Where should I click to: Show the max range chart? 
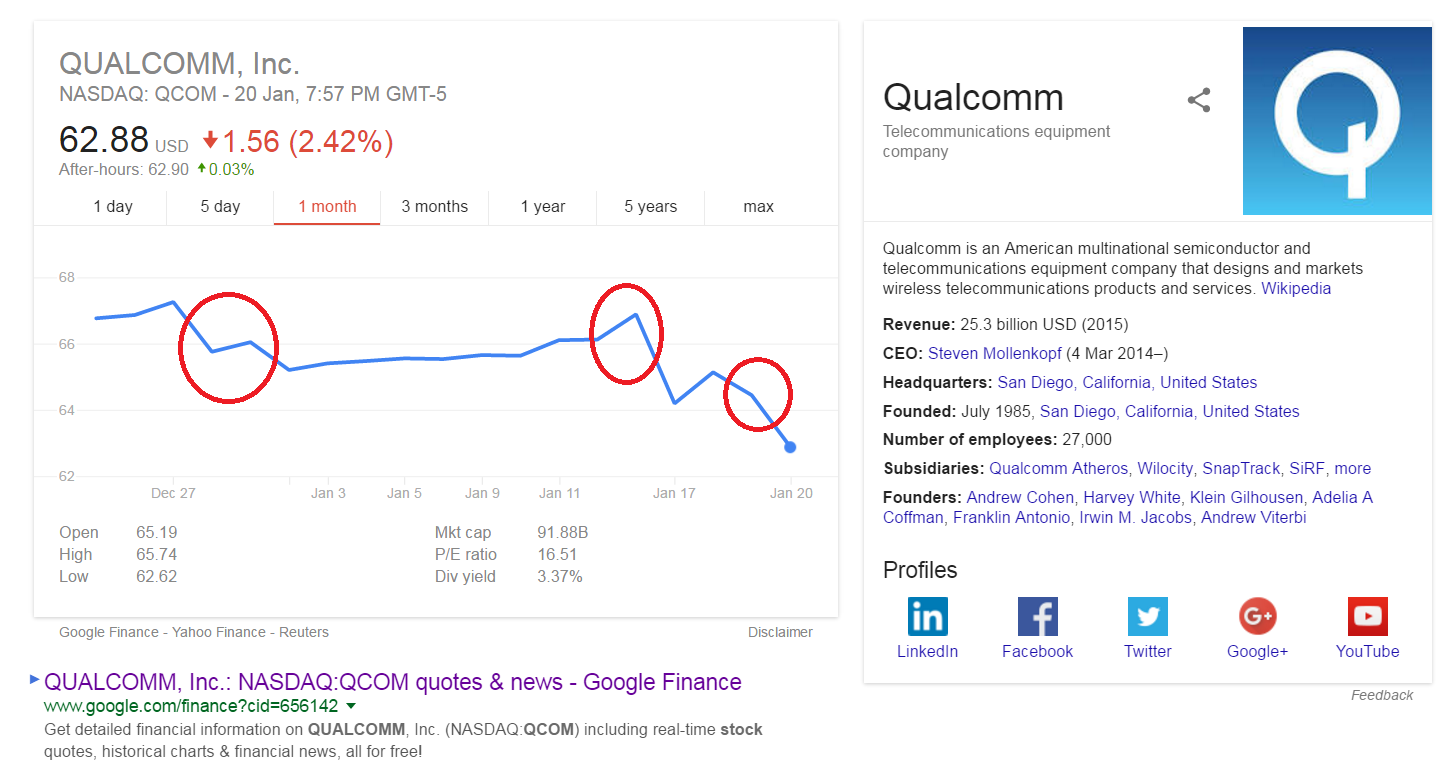(759, 206)
